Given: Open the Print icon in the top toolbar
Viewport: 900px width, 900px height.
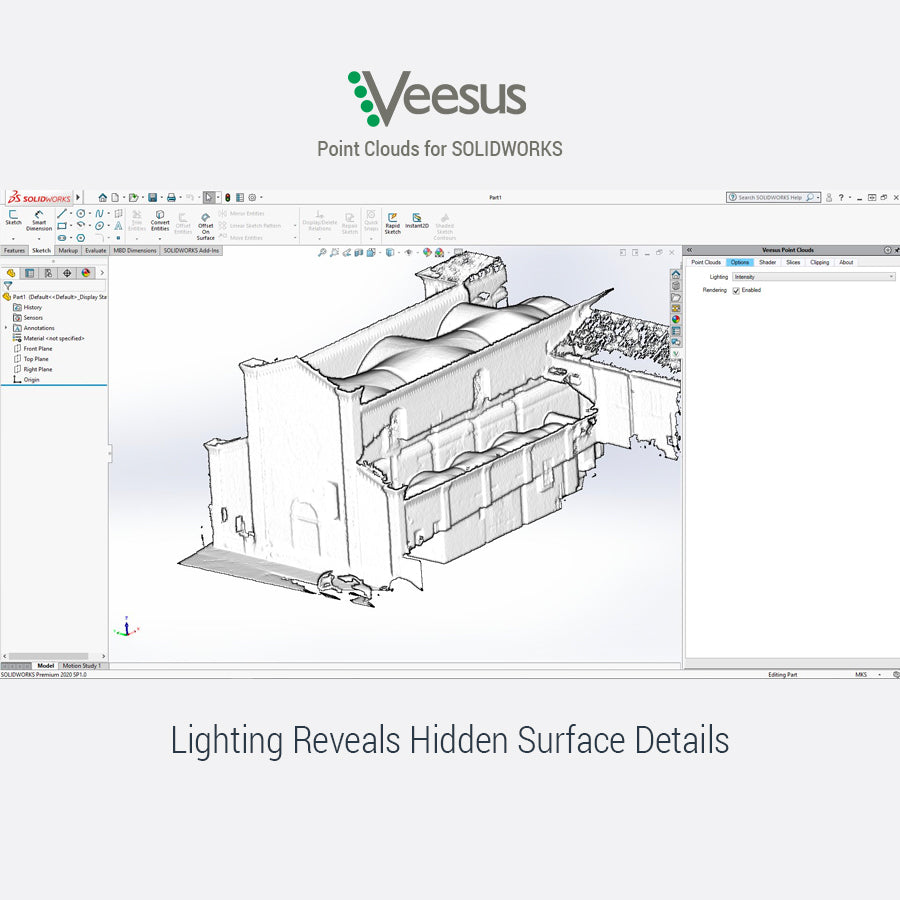Looking at the screenshot, I should (x=172, y=197).
